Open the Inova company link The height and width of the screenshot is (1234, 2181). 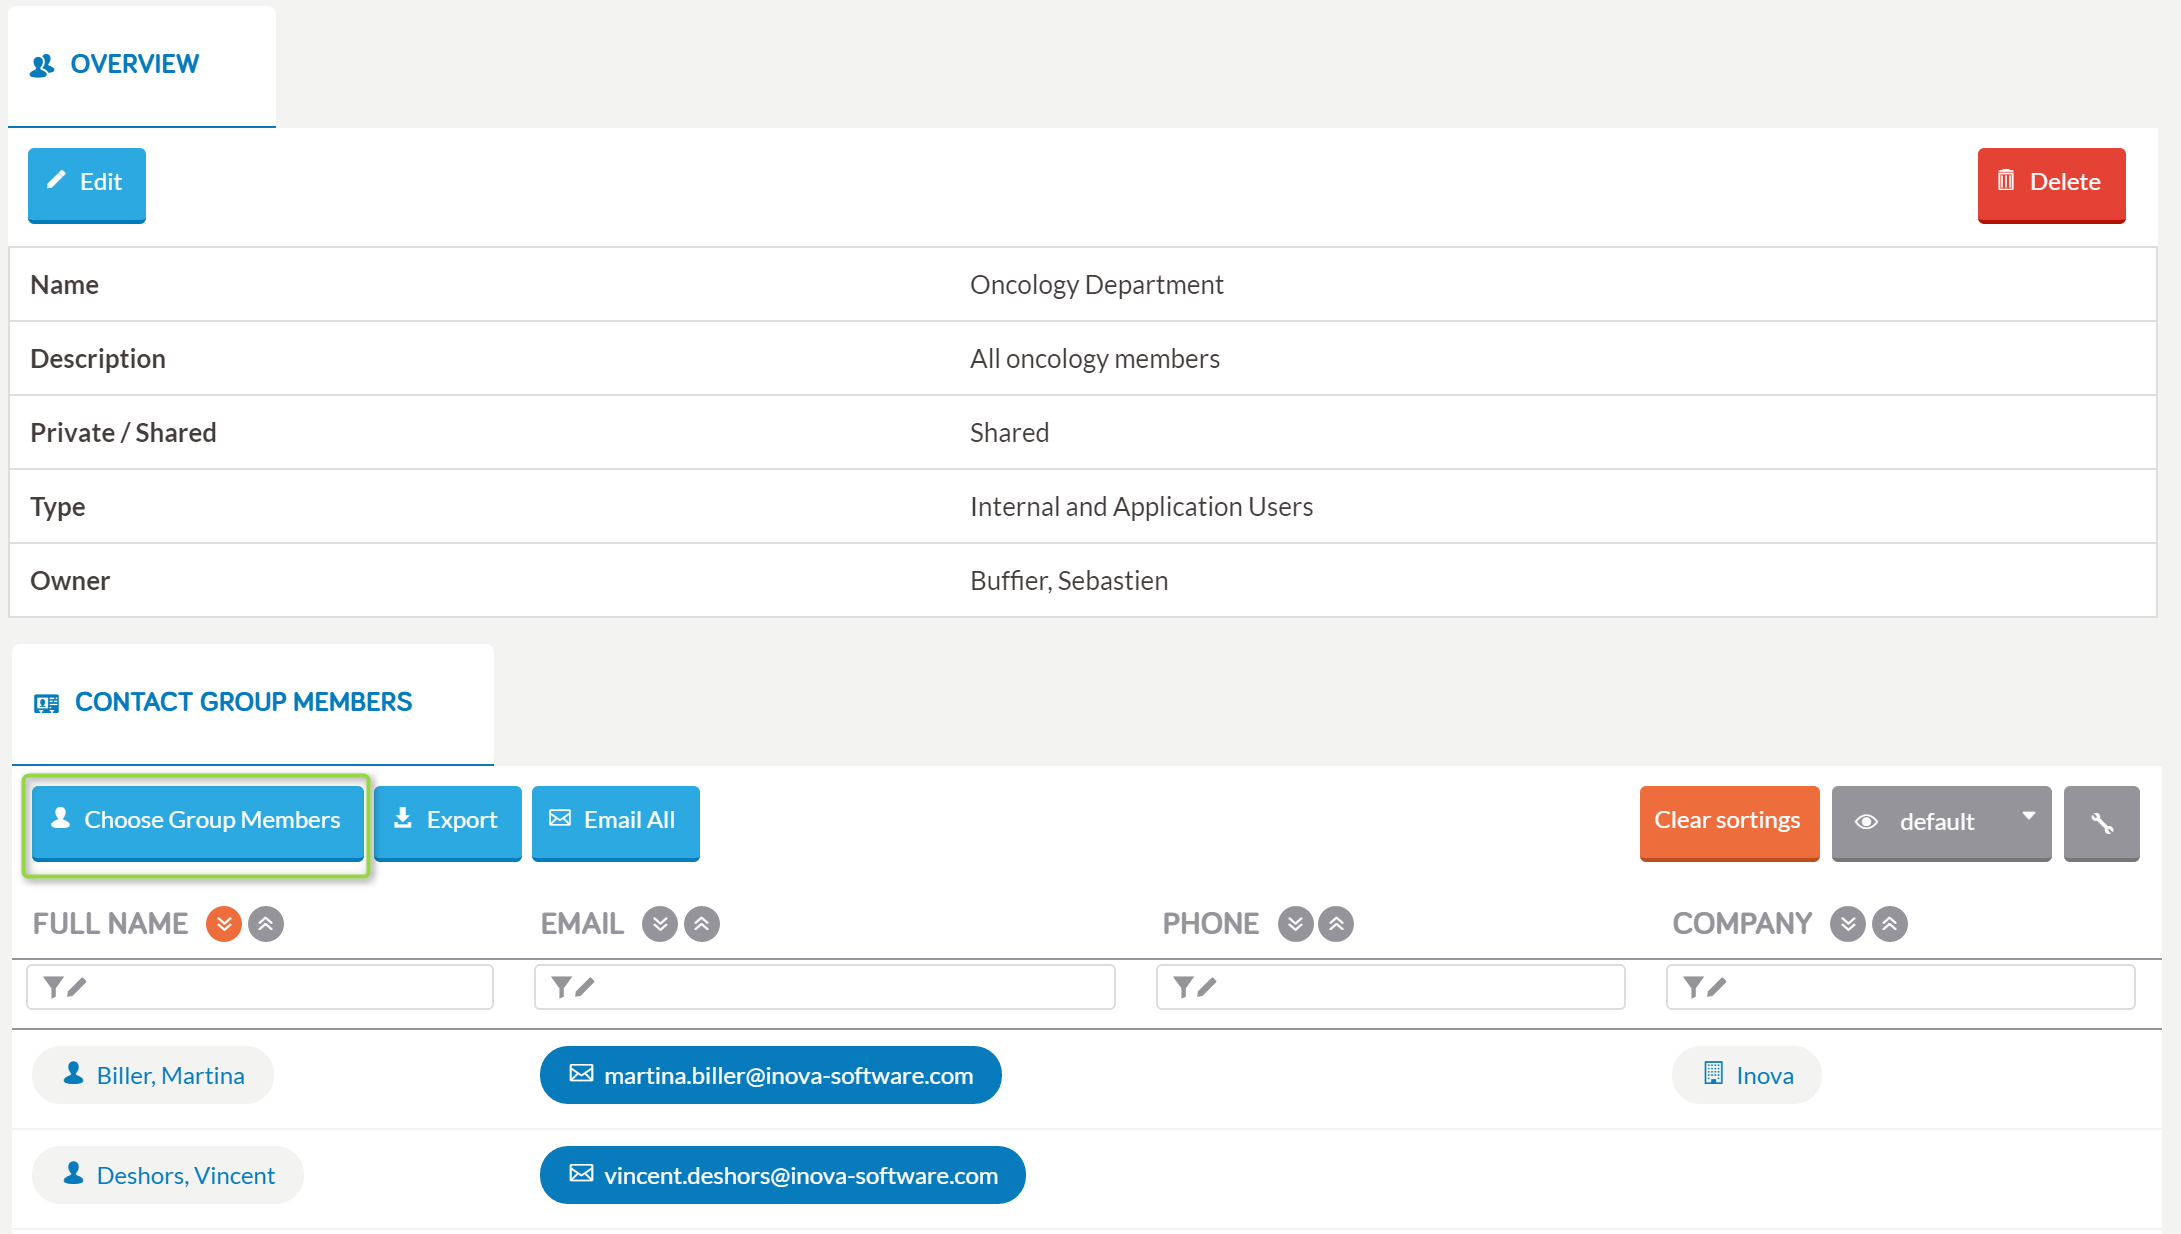pyautogui.click(x=1747, y=1075)
